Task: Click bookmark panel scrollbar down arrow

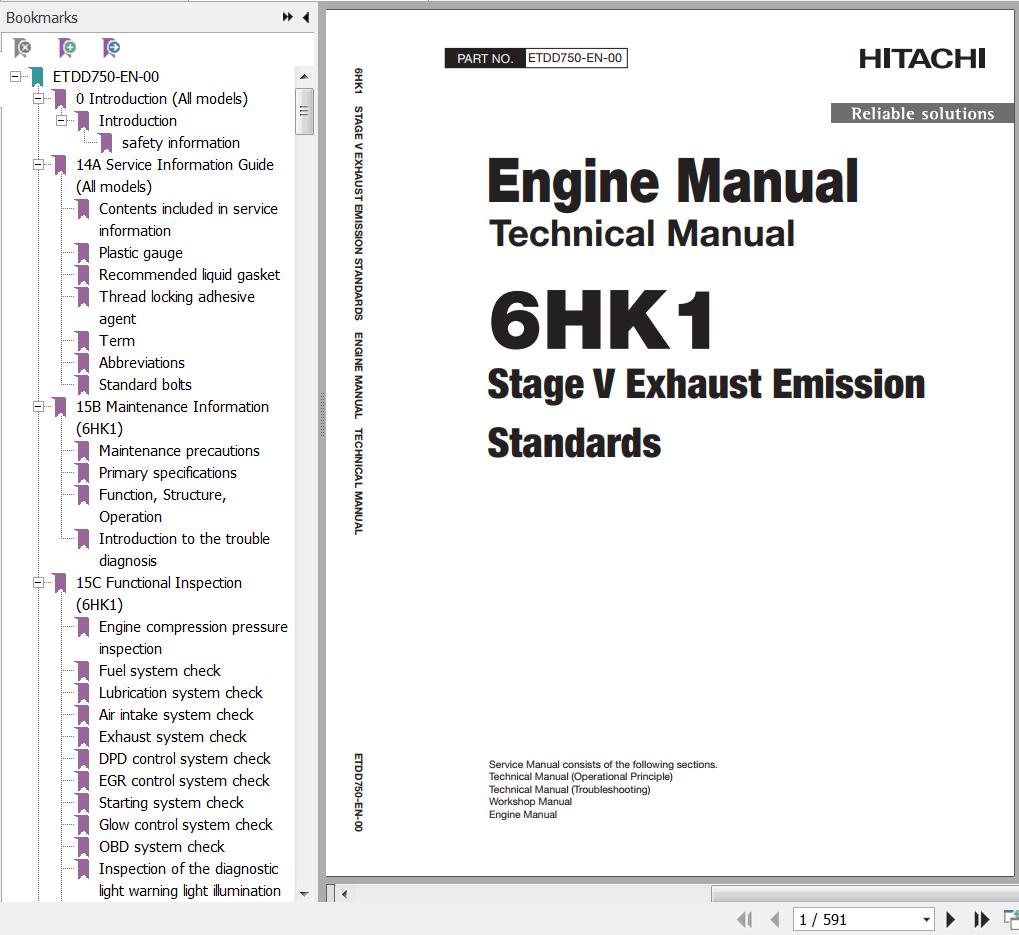Action: point(303,893)
